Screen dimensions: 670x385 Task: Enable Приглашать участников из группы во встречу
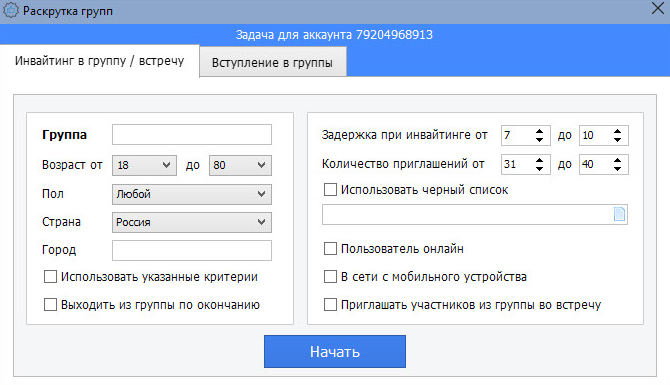pyautogui.click(x=330, y=305)
